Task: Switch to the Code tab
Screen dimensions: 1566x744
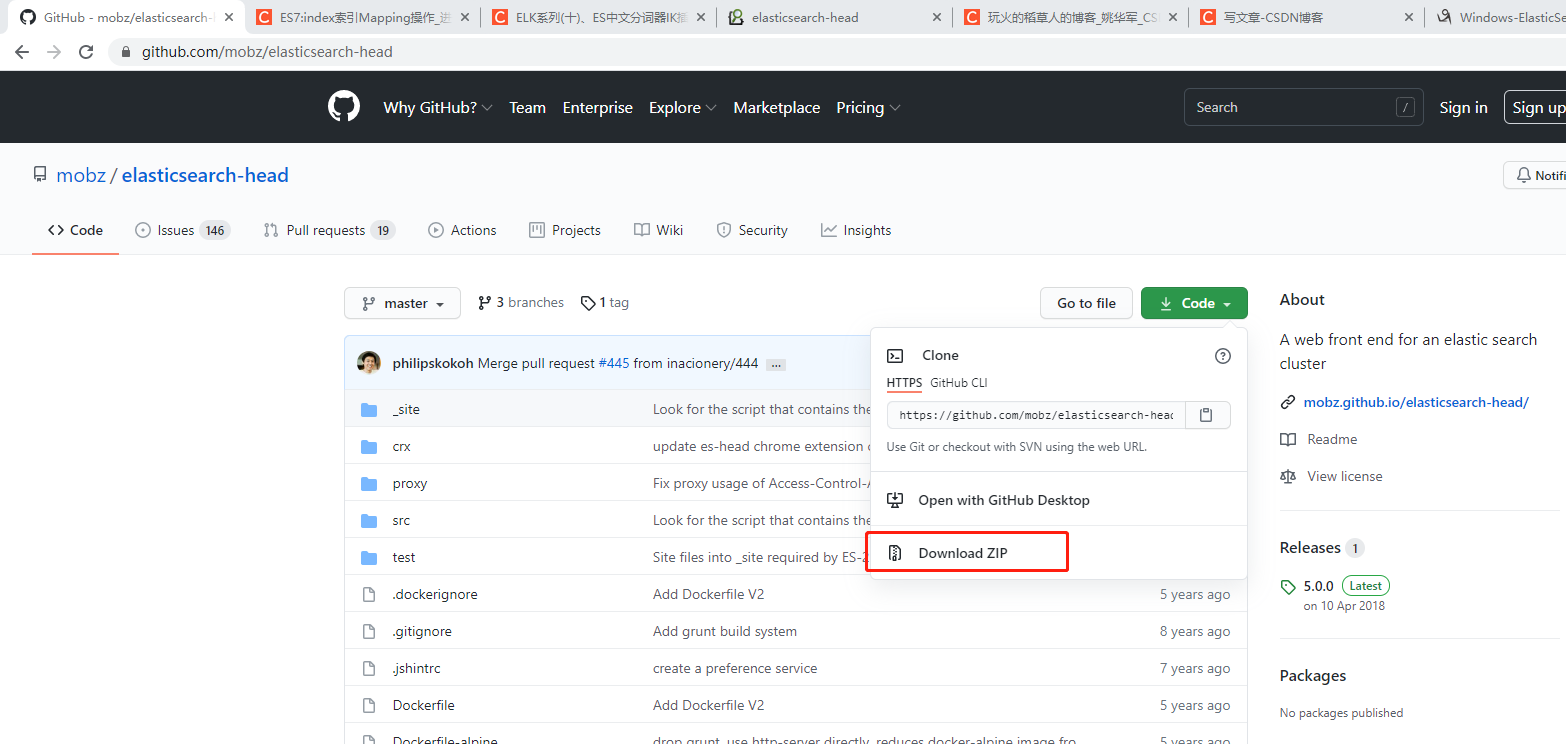Action: coord(75,230)
